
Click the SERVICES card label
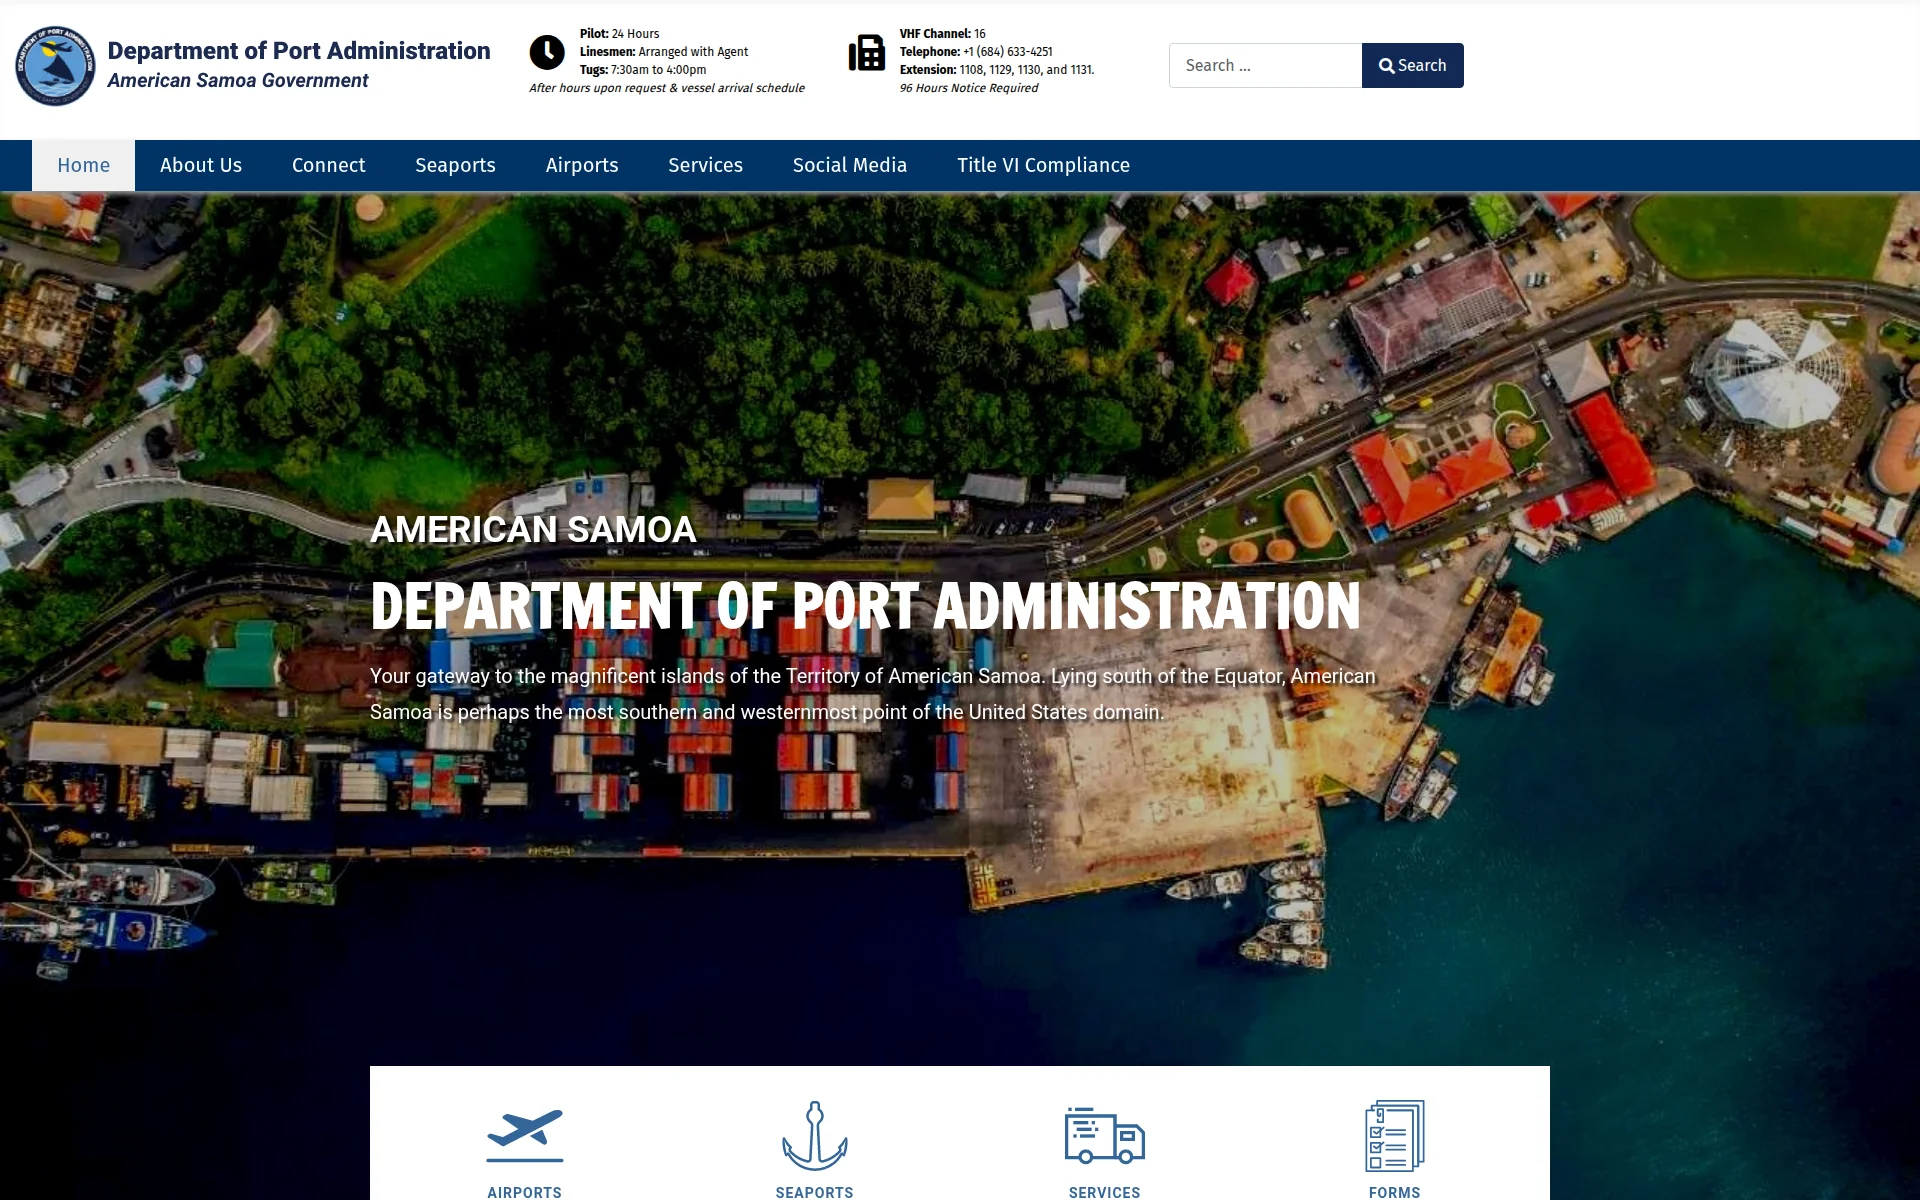[x=1105, y=1192]
